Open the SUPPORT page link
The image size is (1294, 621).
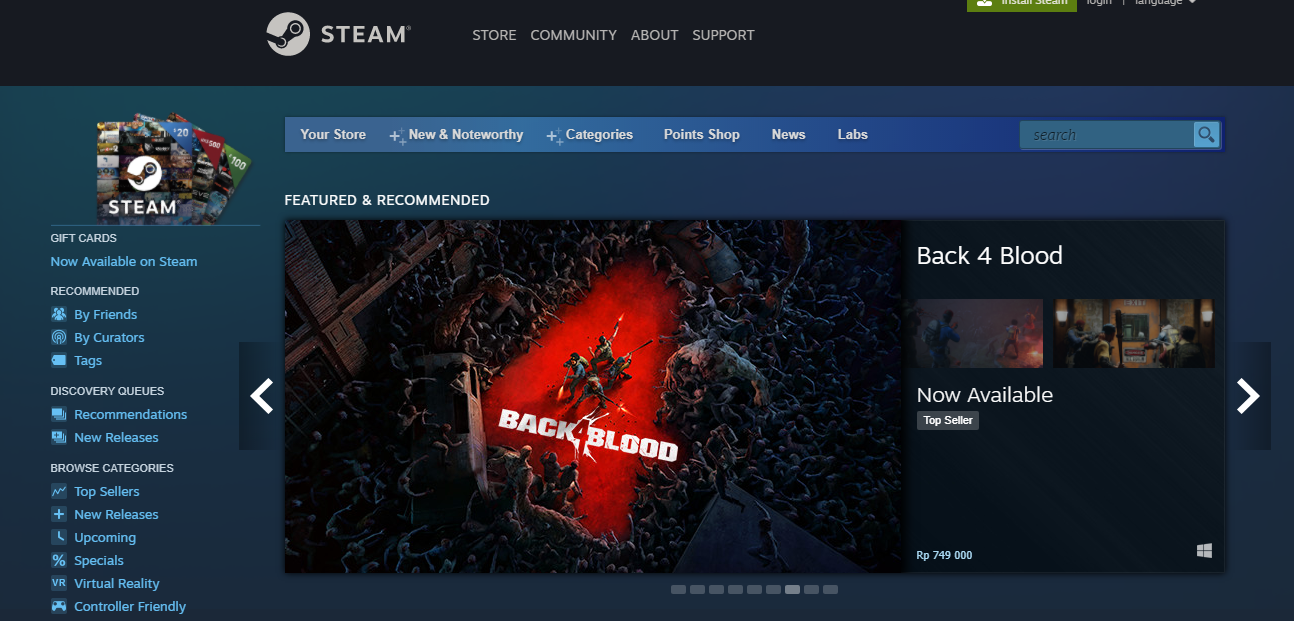coord(723,35)
